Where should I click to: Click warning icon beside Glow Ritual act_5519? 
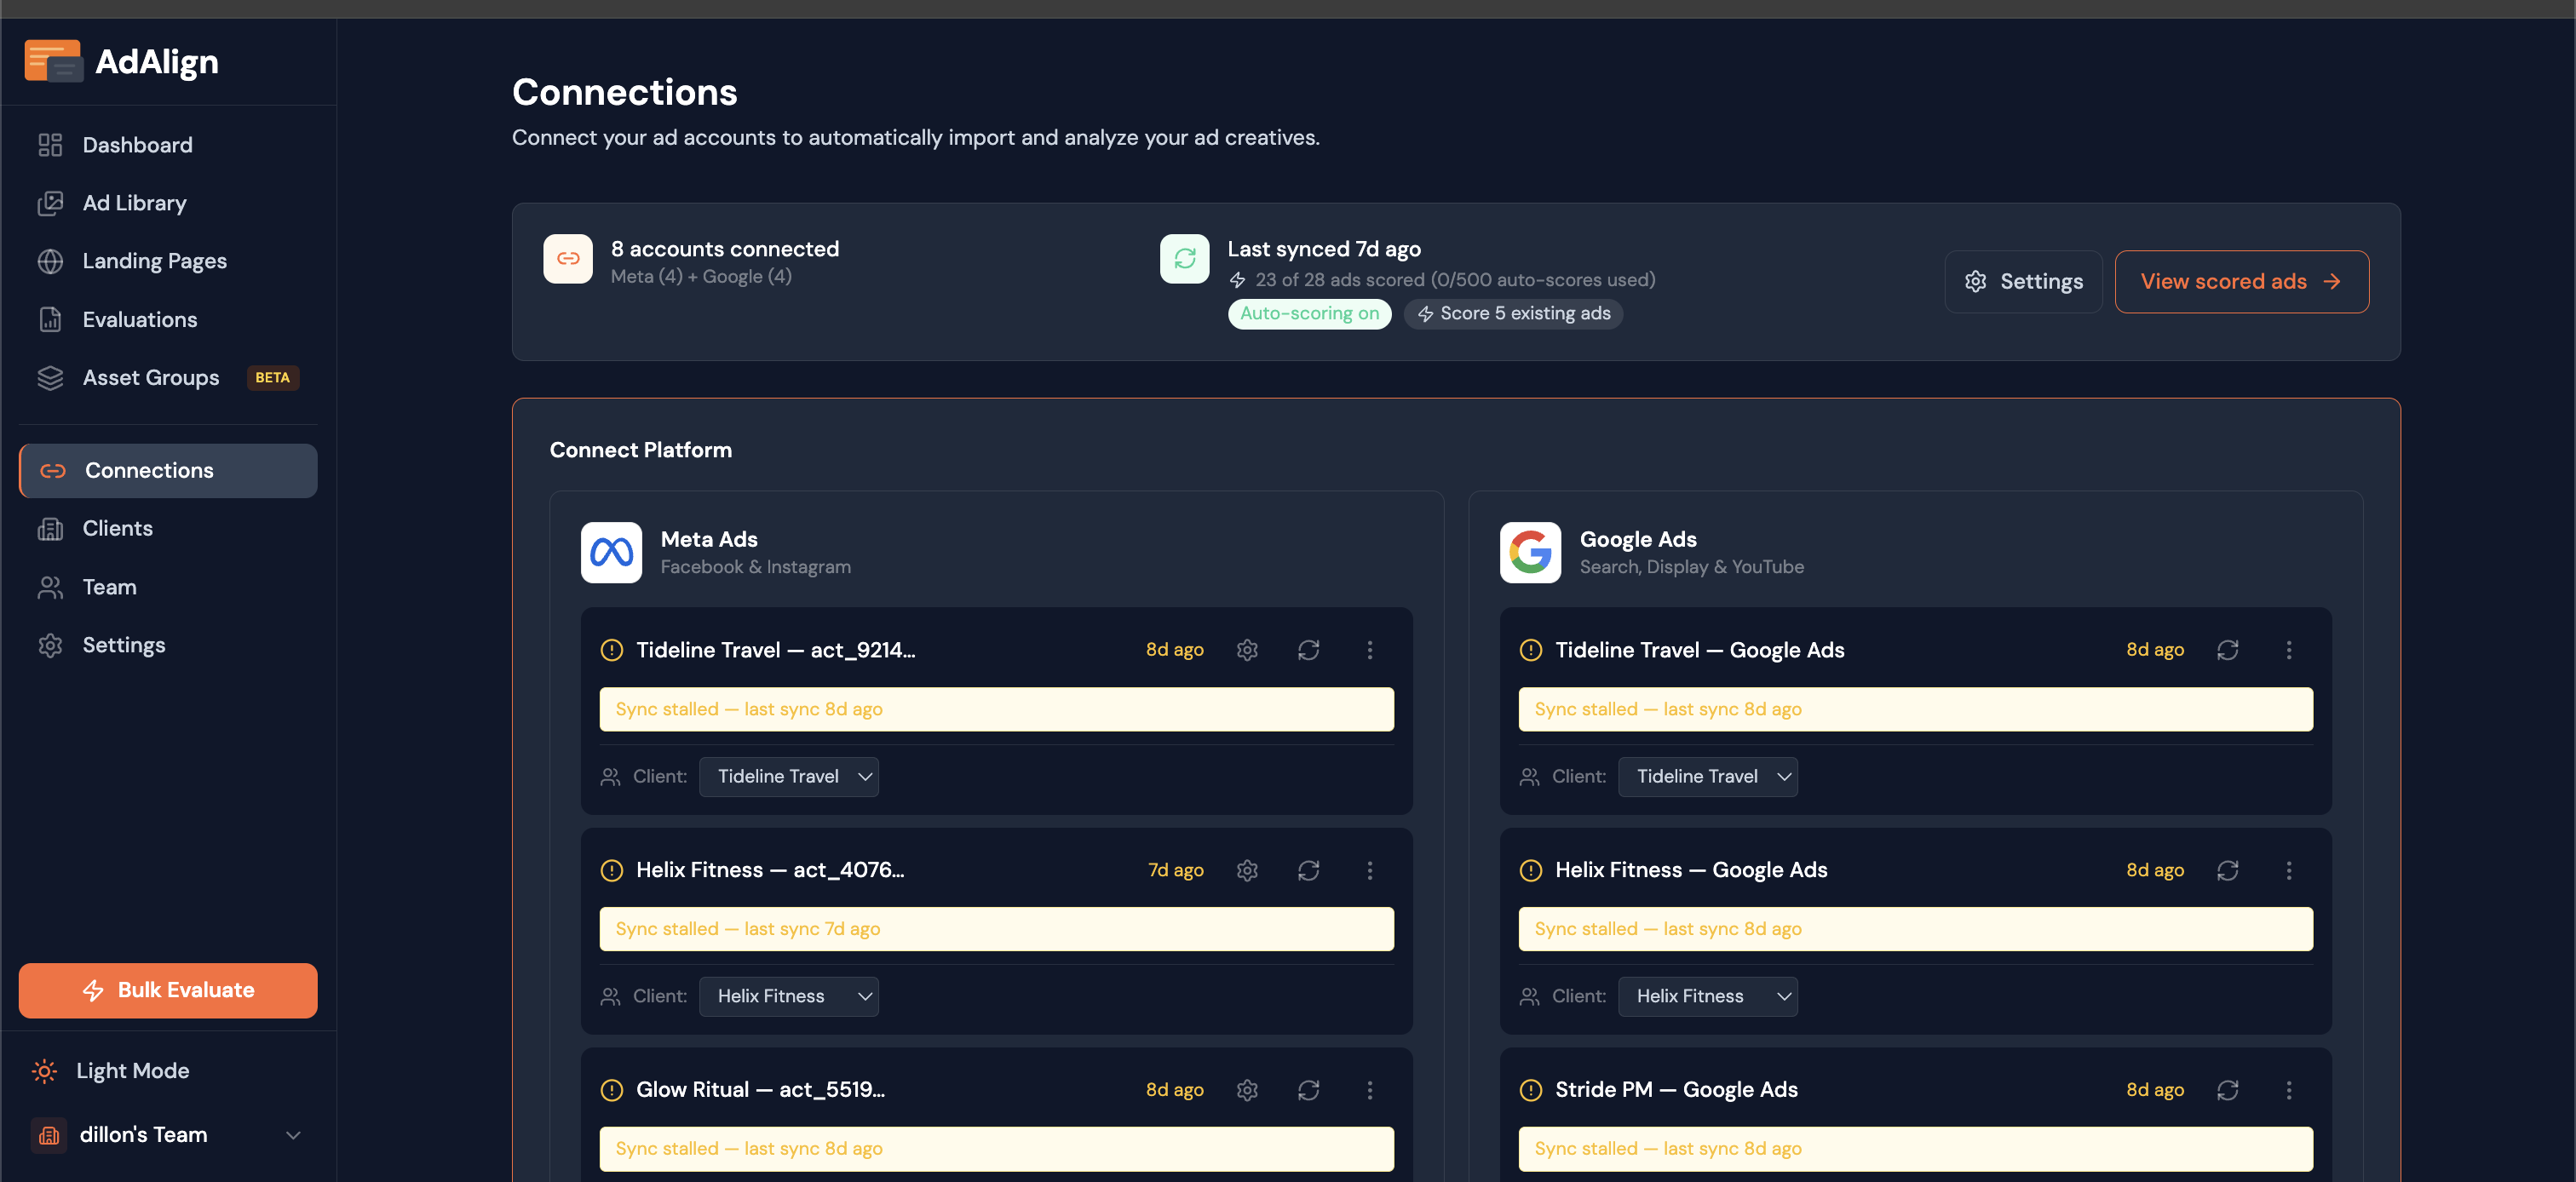point(612,1090)
